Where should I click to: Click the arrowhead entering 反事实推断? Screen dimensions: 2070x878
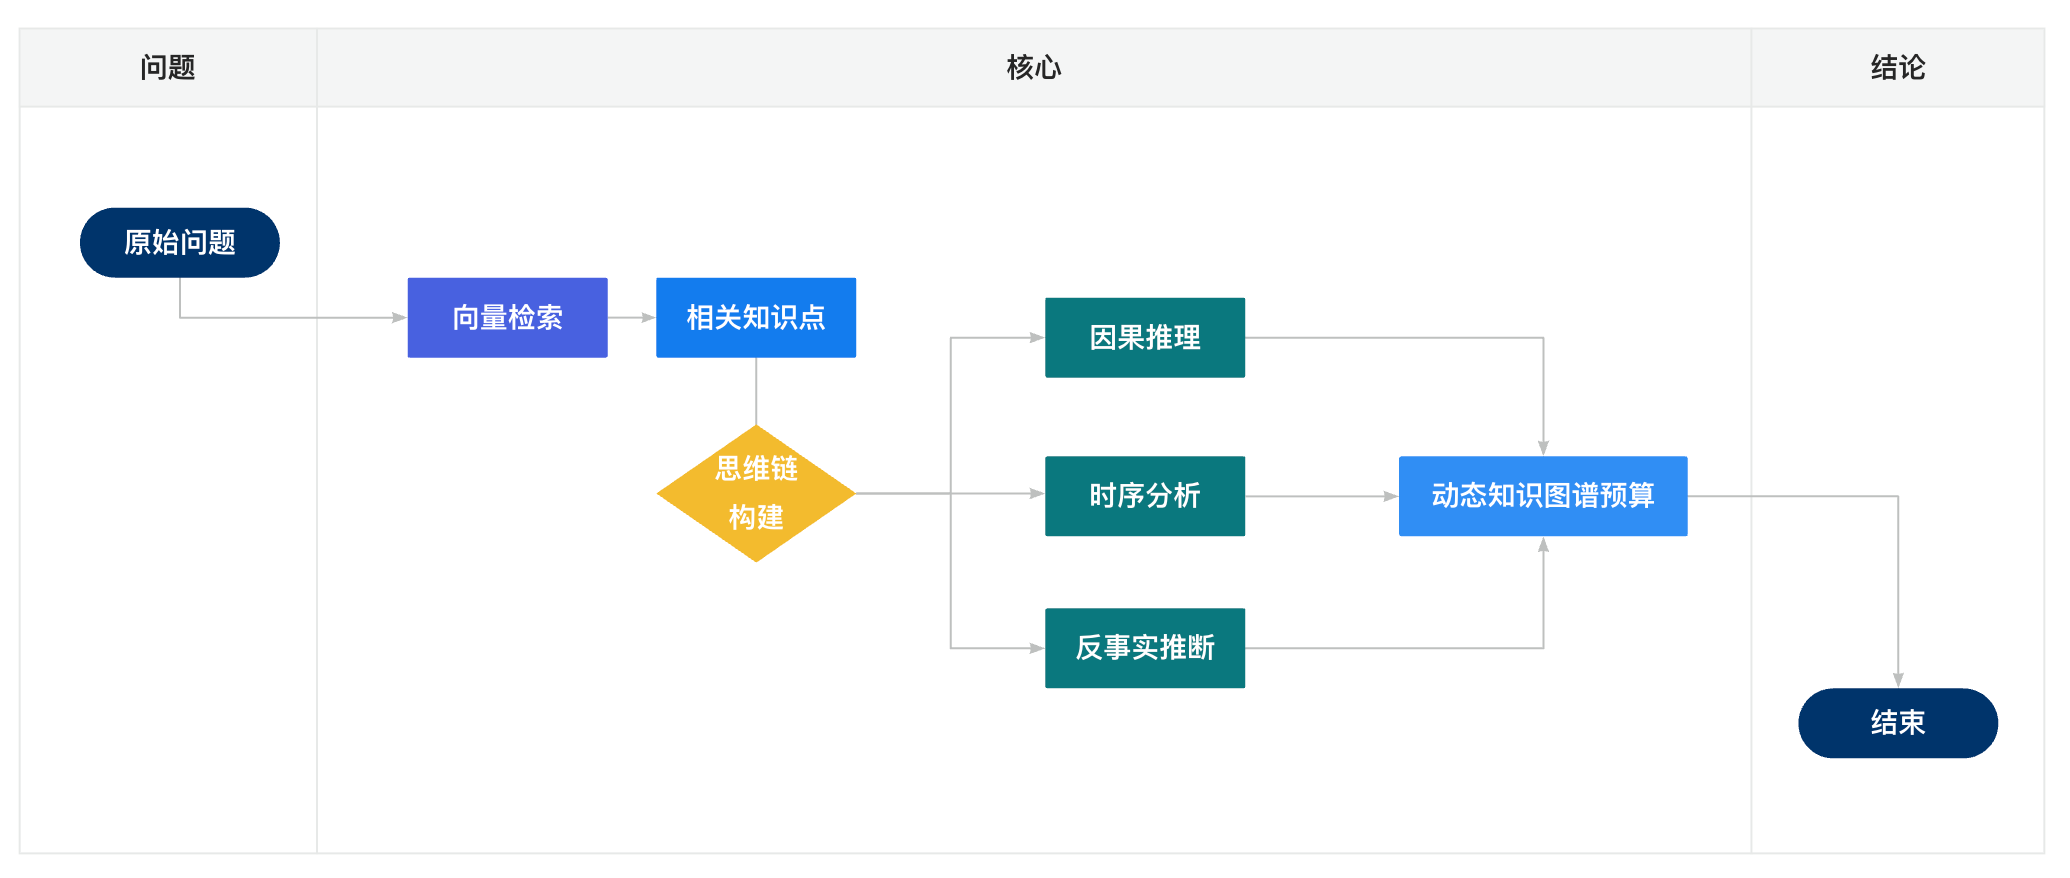coord(1037,648)
